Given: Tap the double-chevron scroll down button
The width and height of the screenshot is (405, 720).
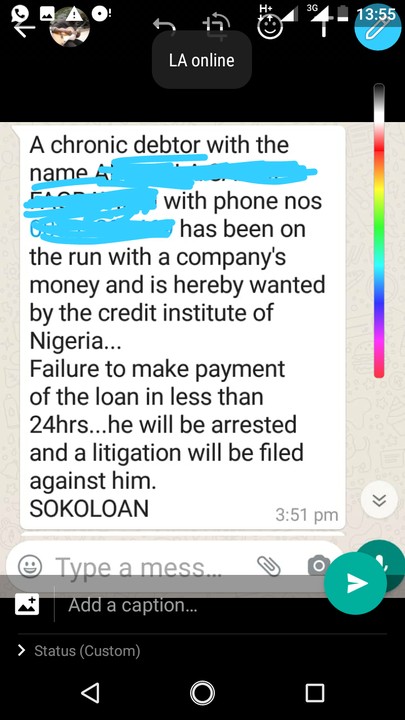Looking at the screenshot, I should (379, 500).
